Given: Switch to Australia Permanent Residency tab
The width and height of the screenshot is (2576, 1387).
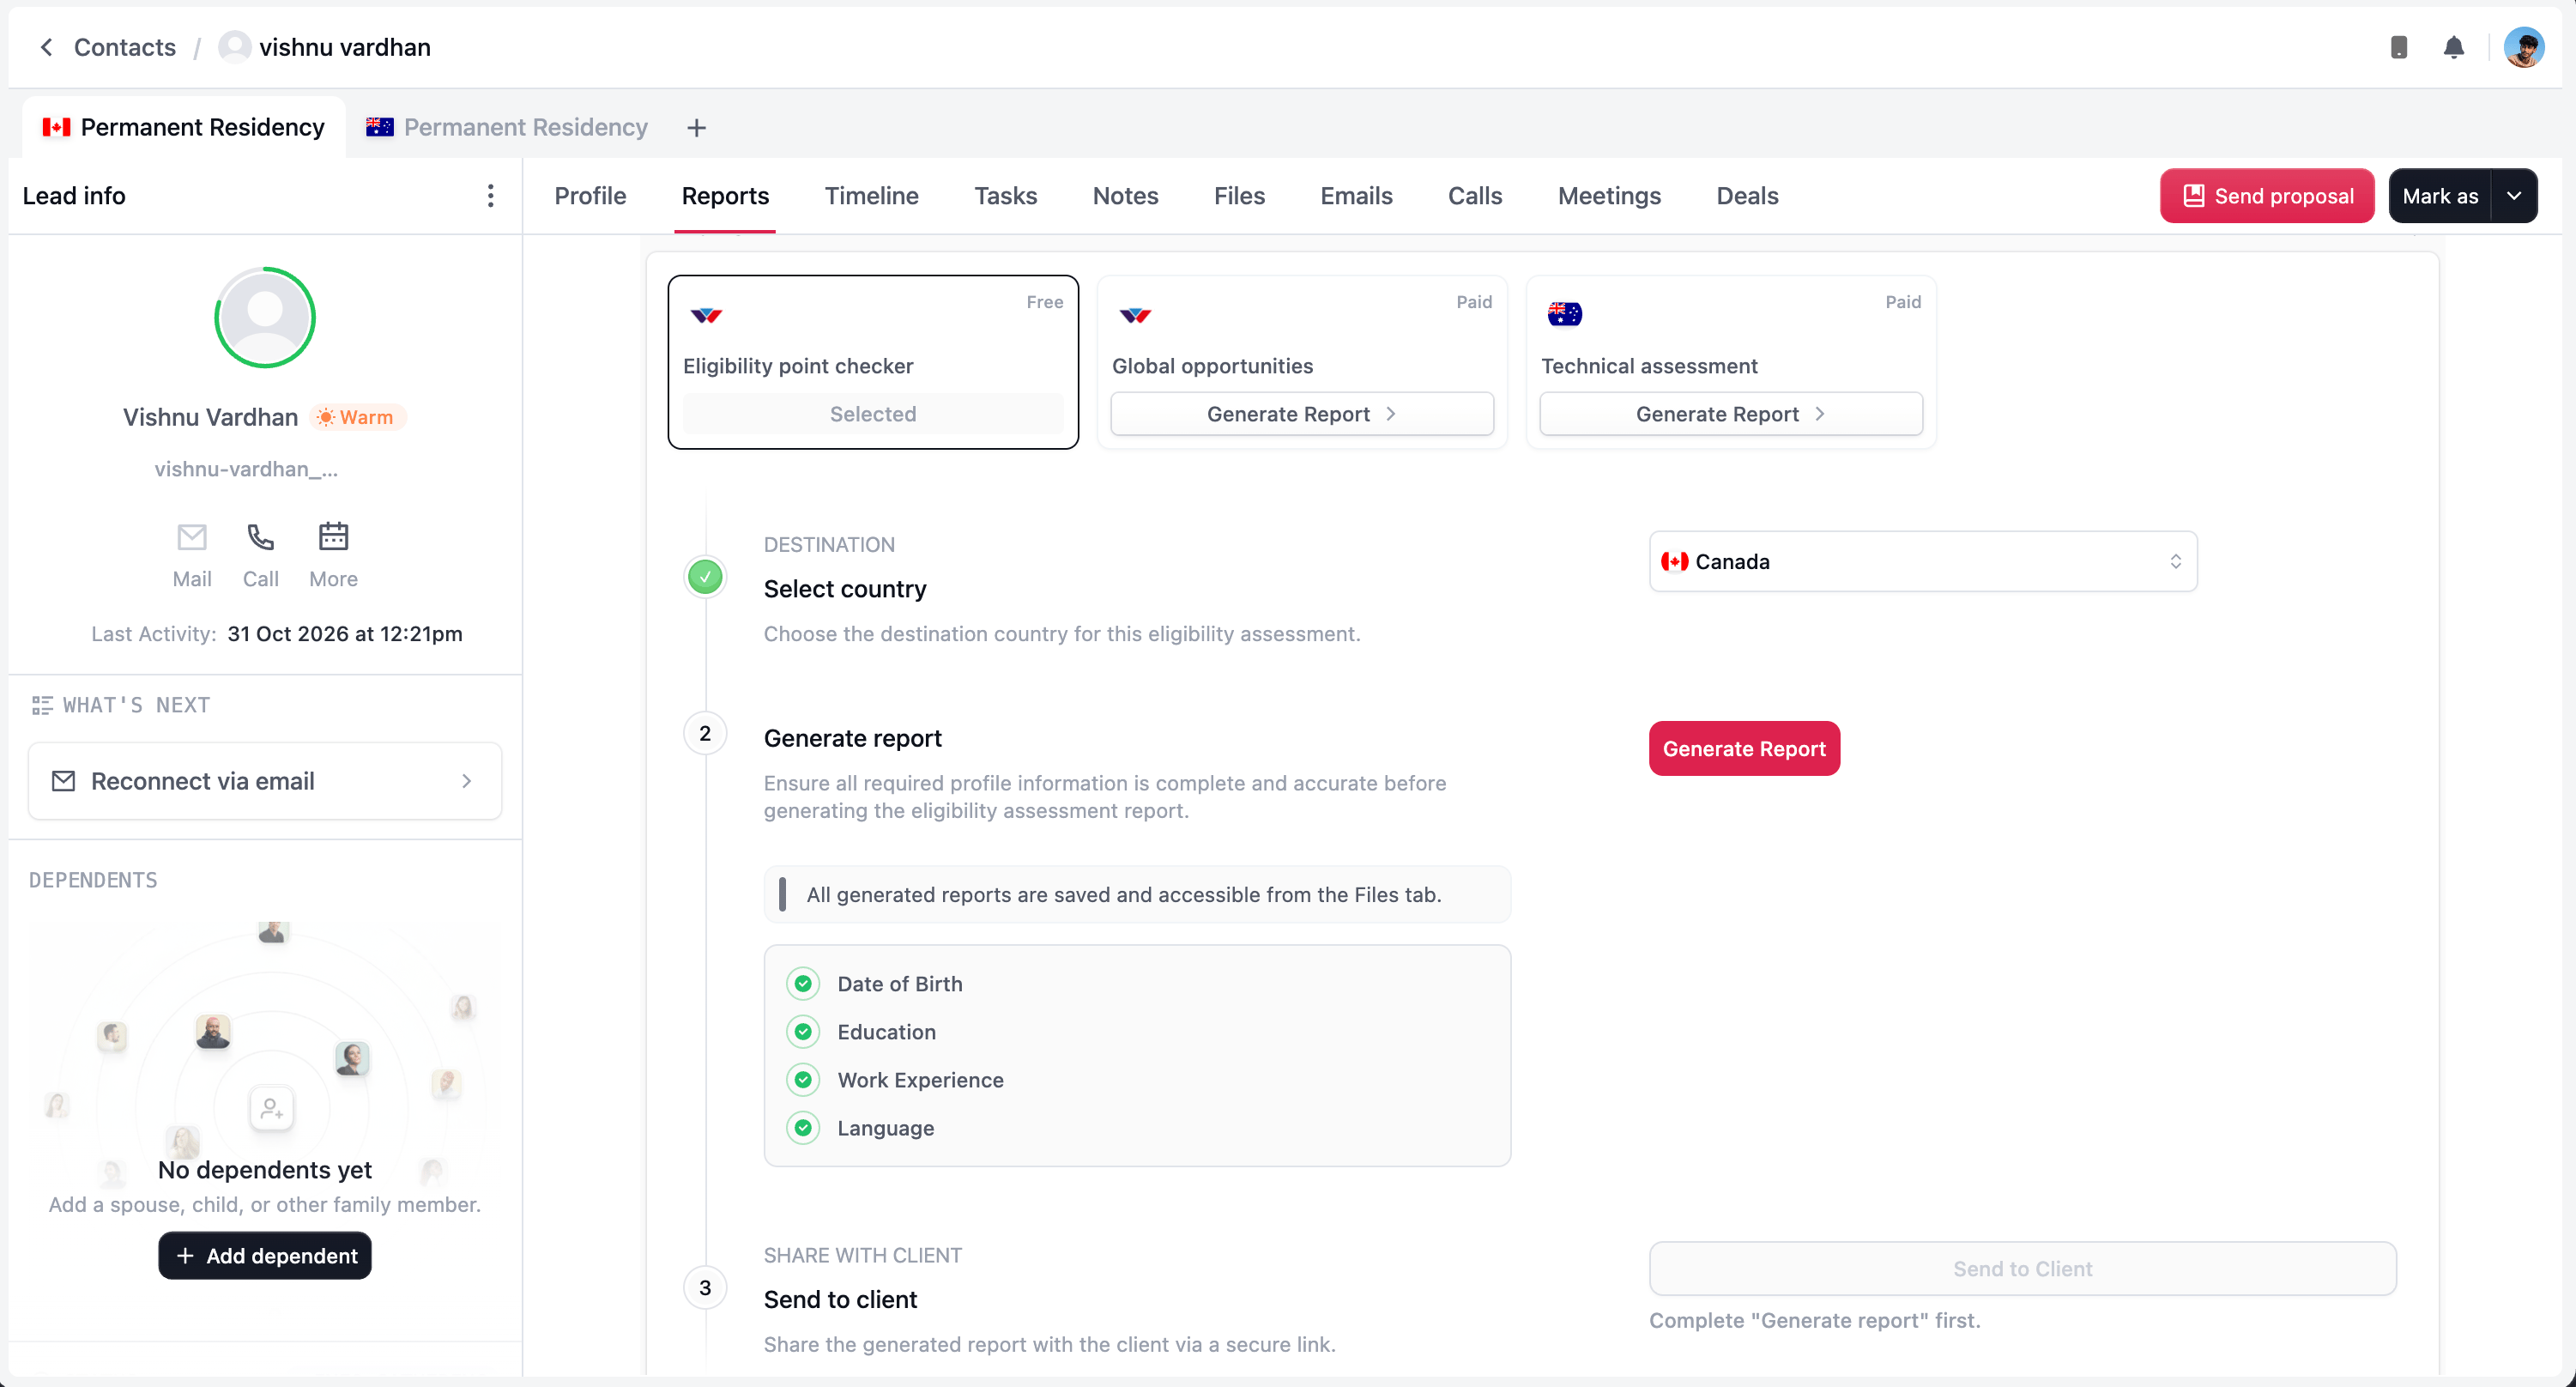Looking at the screenshot, I should 507,128.
